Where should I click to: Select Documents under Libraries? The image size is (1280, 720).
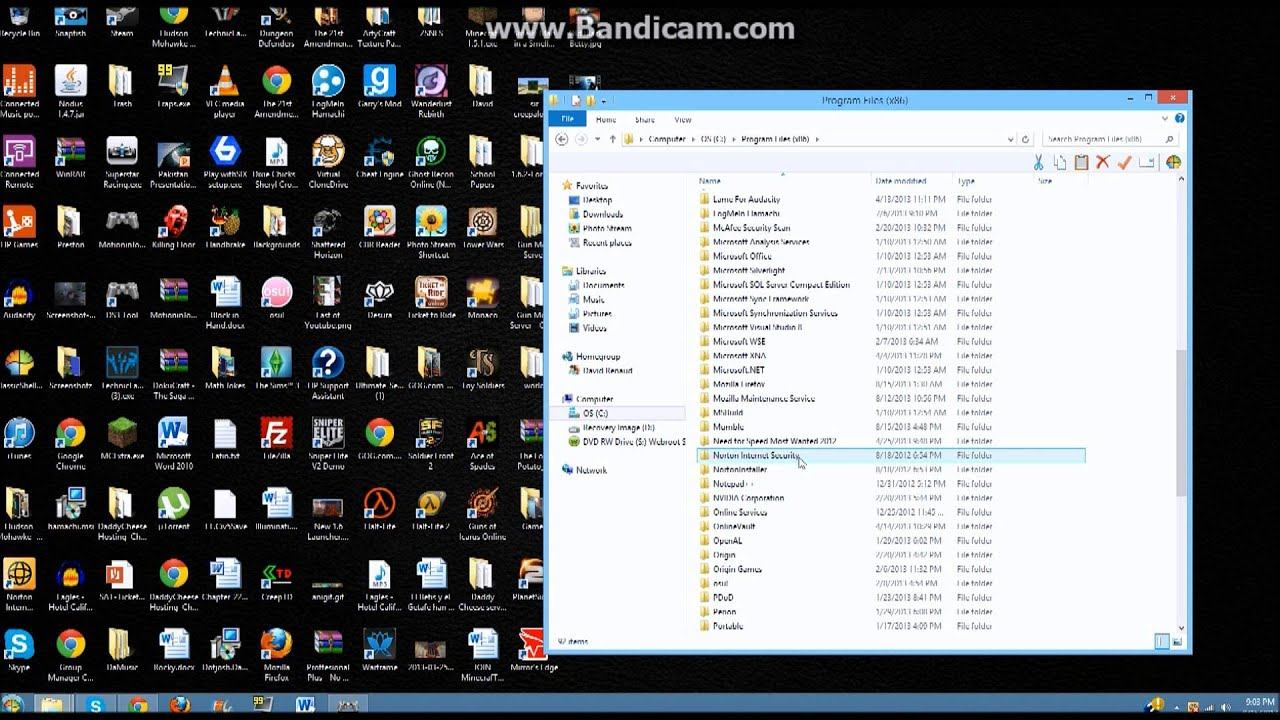point(603,285)
